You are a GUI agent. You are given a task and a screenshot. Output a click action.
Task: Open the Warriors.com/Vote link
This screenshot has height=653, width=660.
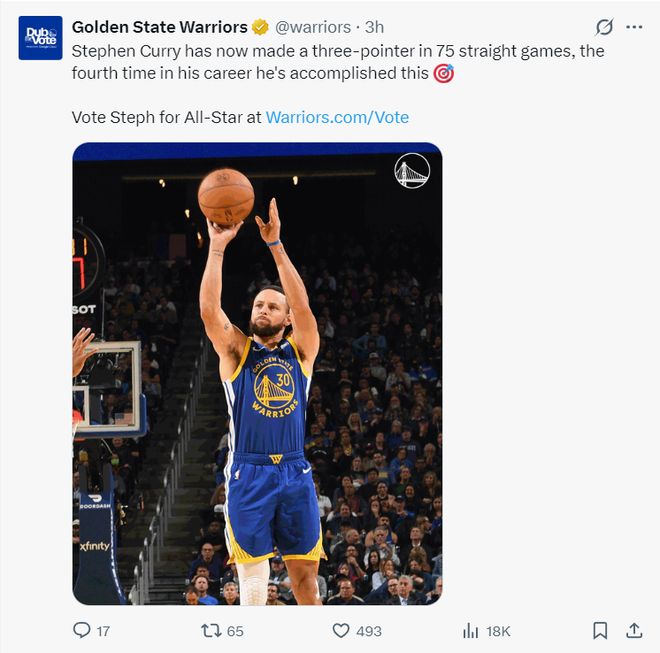pyautogui.click(x=337, y=117)
